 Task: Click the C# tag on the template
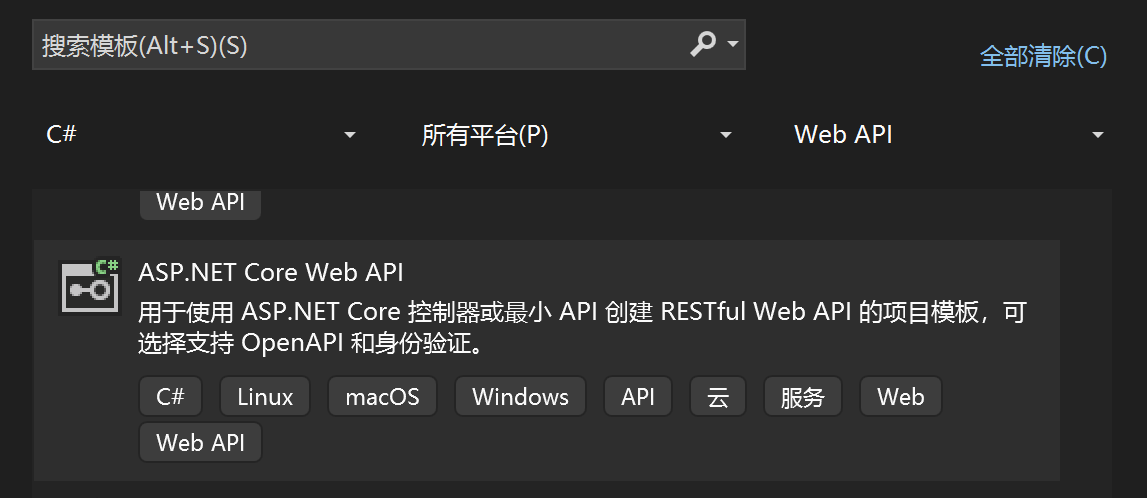170,396
